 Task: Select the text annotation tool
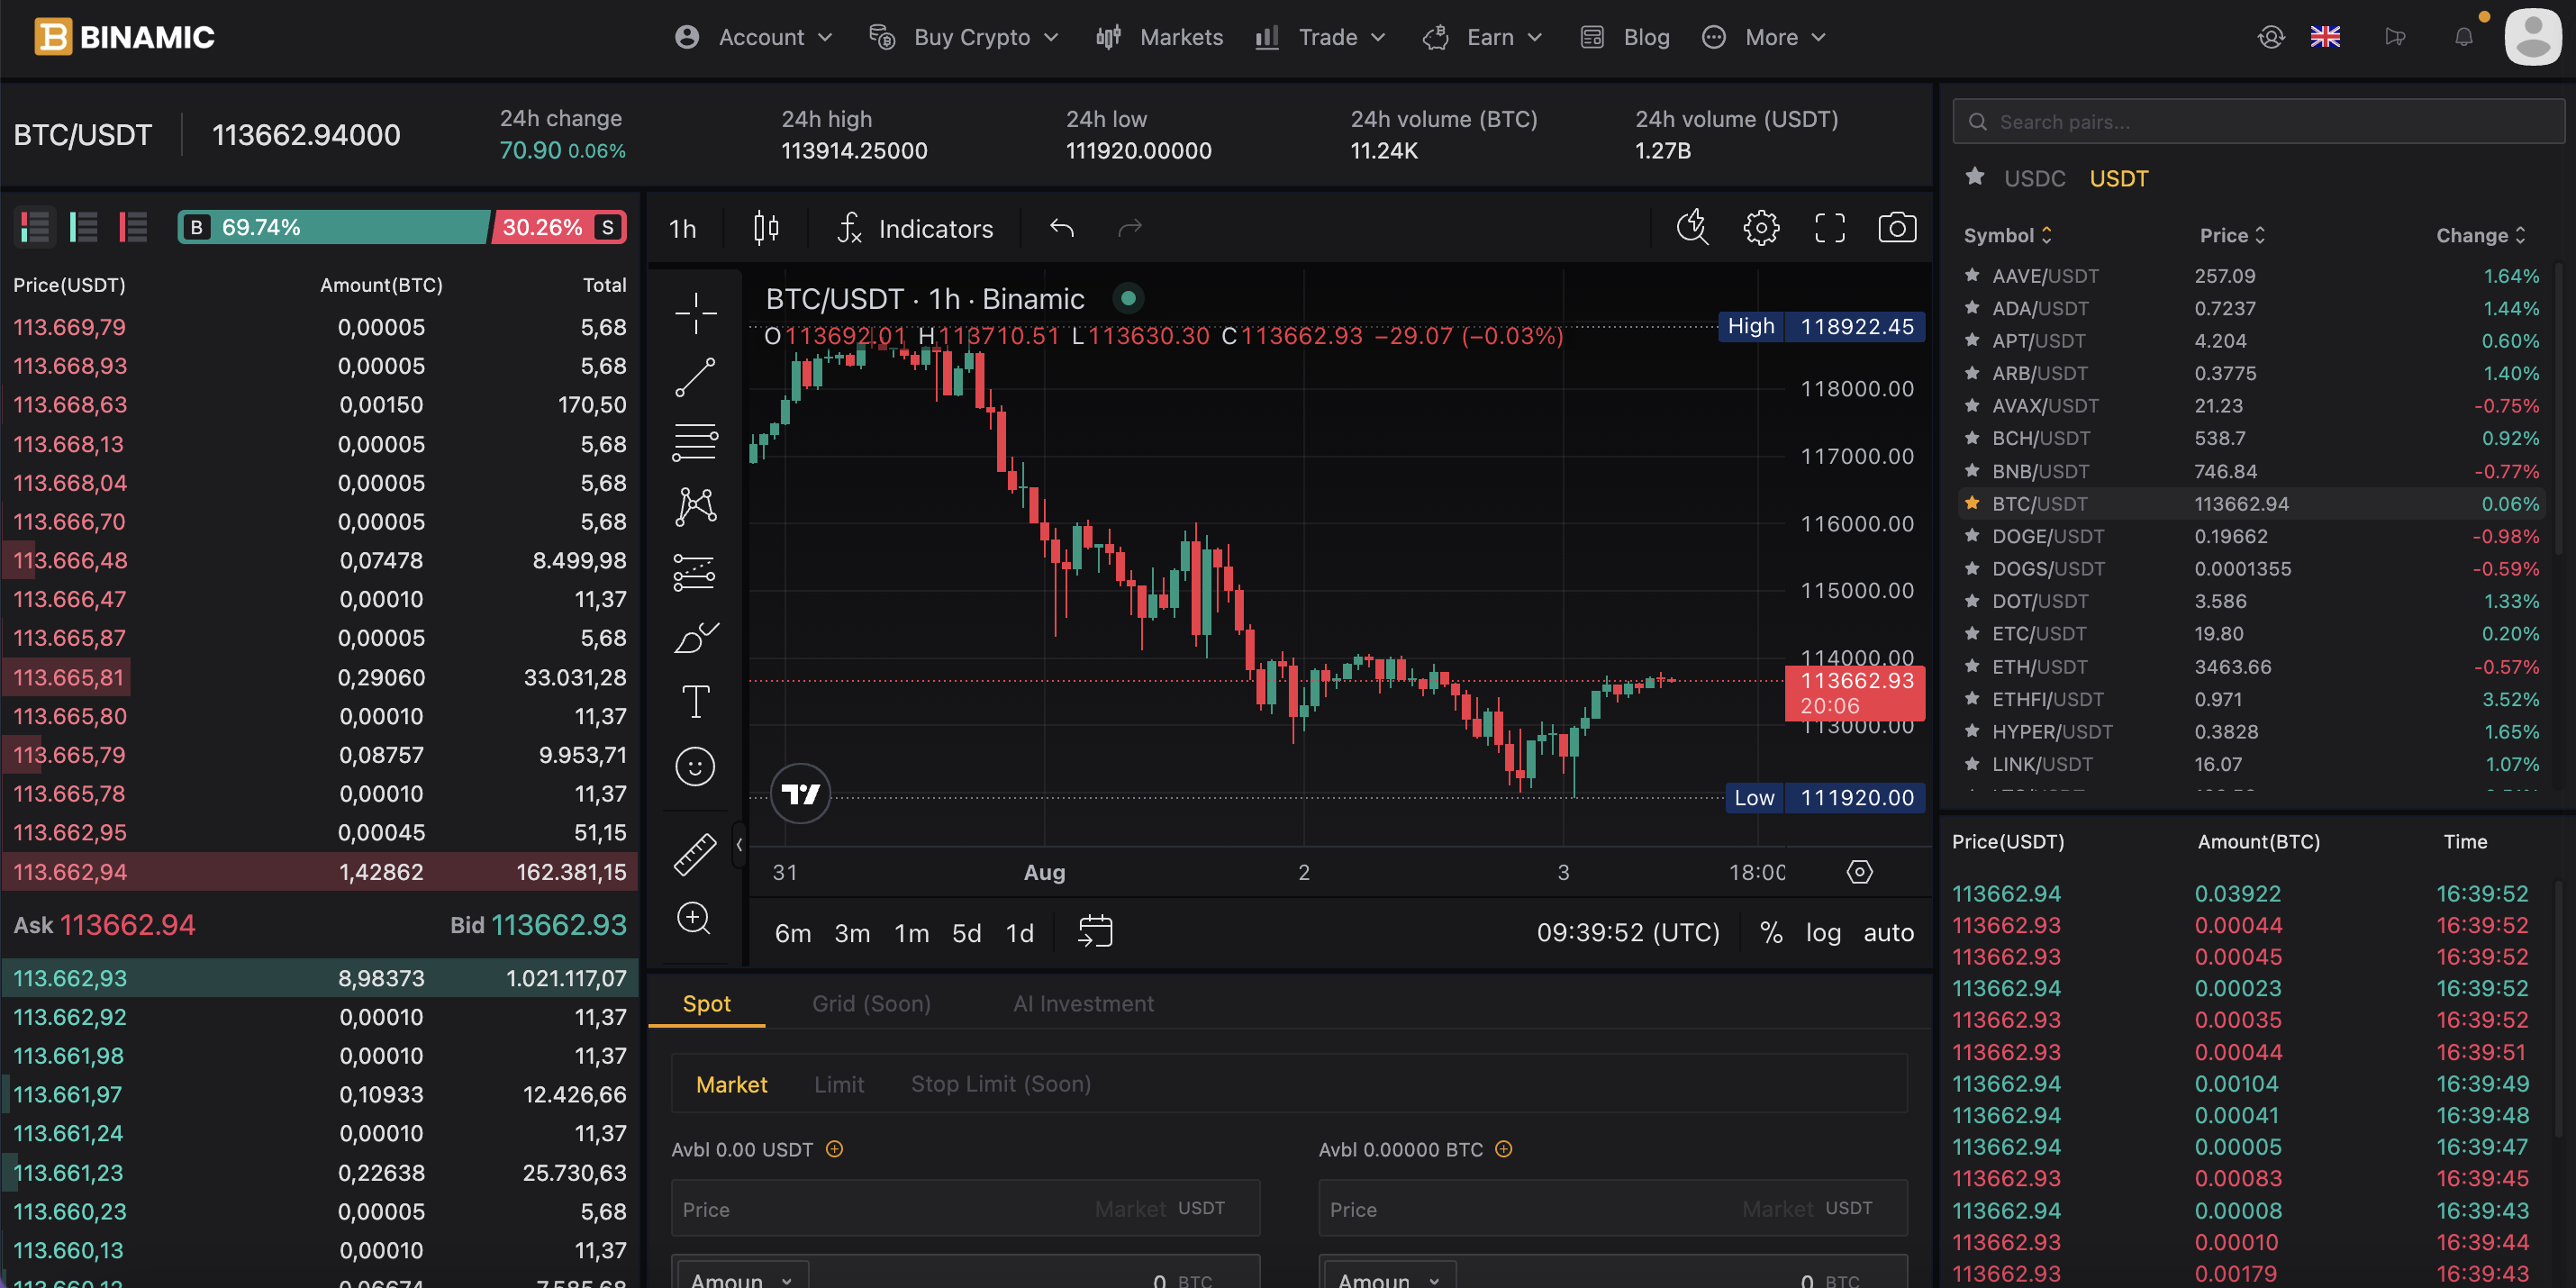click(695, 702)
